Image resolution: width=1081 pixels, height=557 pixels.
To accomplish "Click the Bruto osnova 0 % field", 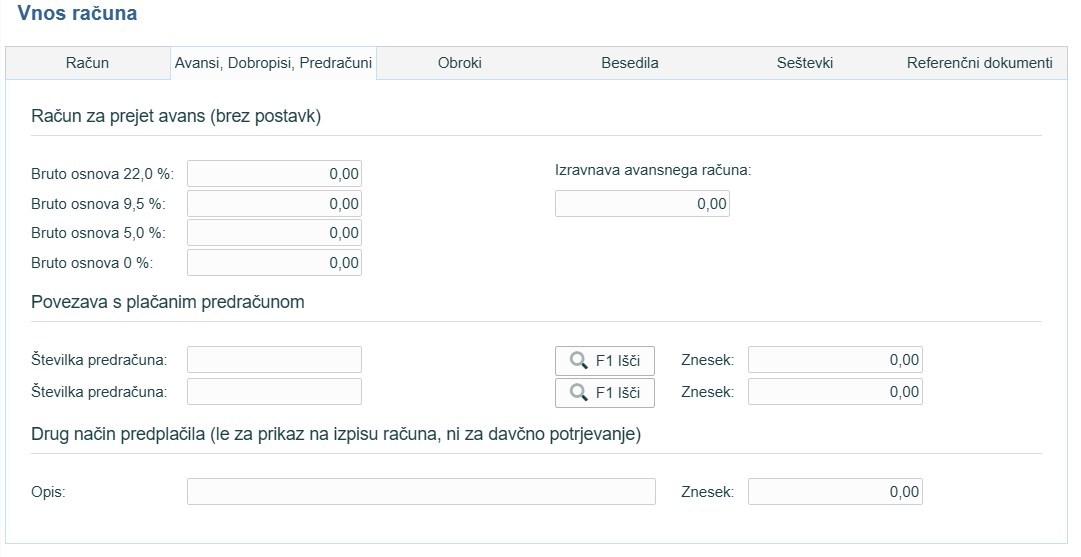I will (x=274, y=263).
